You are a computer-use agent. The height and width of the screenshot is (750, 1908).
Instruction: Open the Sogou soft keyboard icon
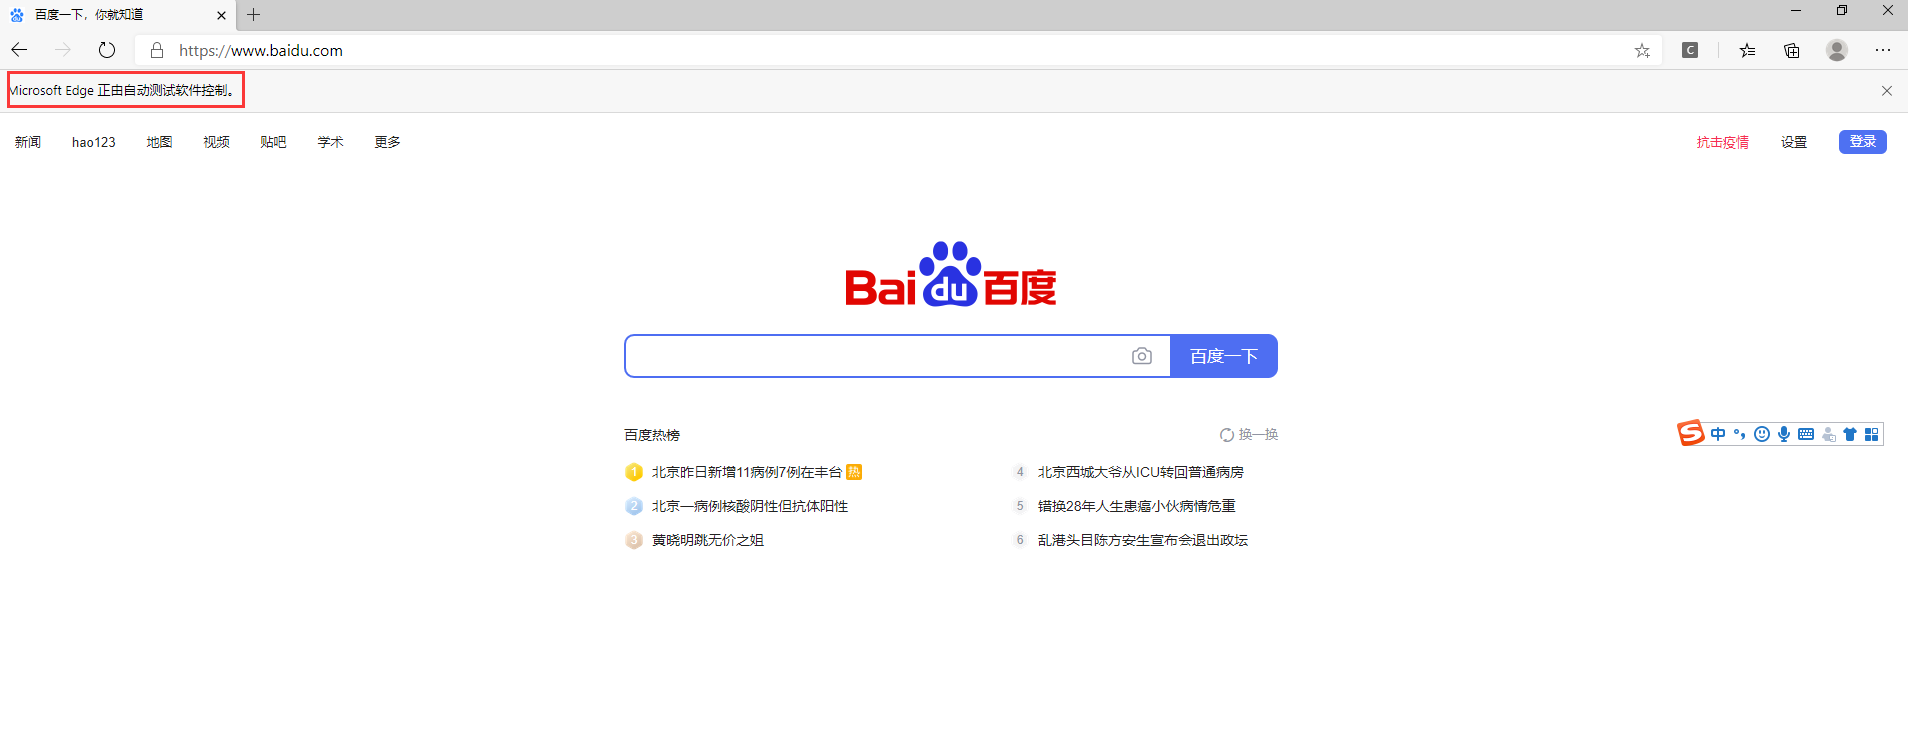click(1806, 434)
